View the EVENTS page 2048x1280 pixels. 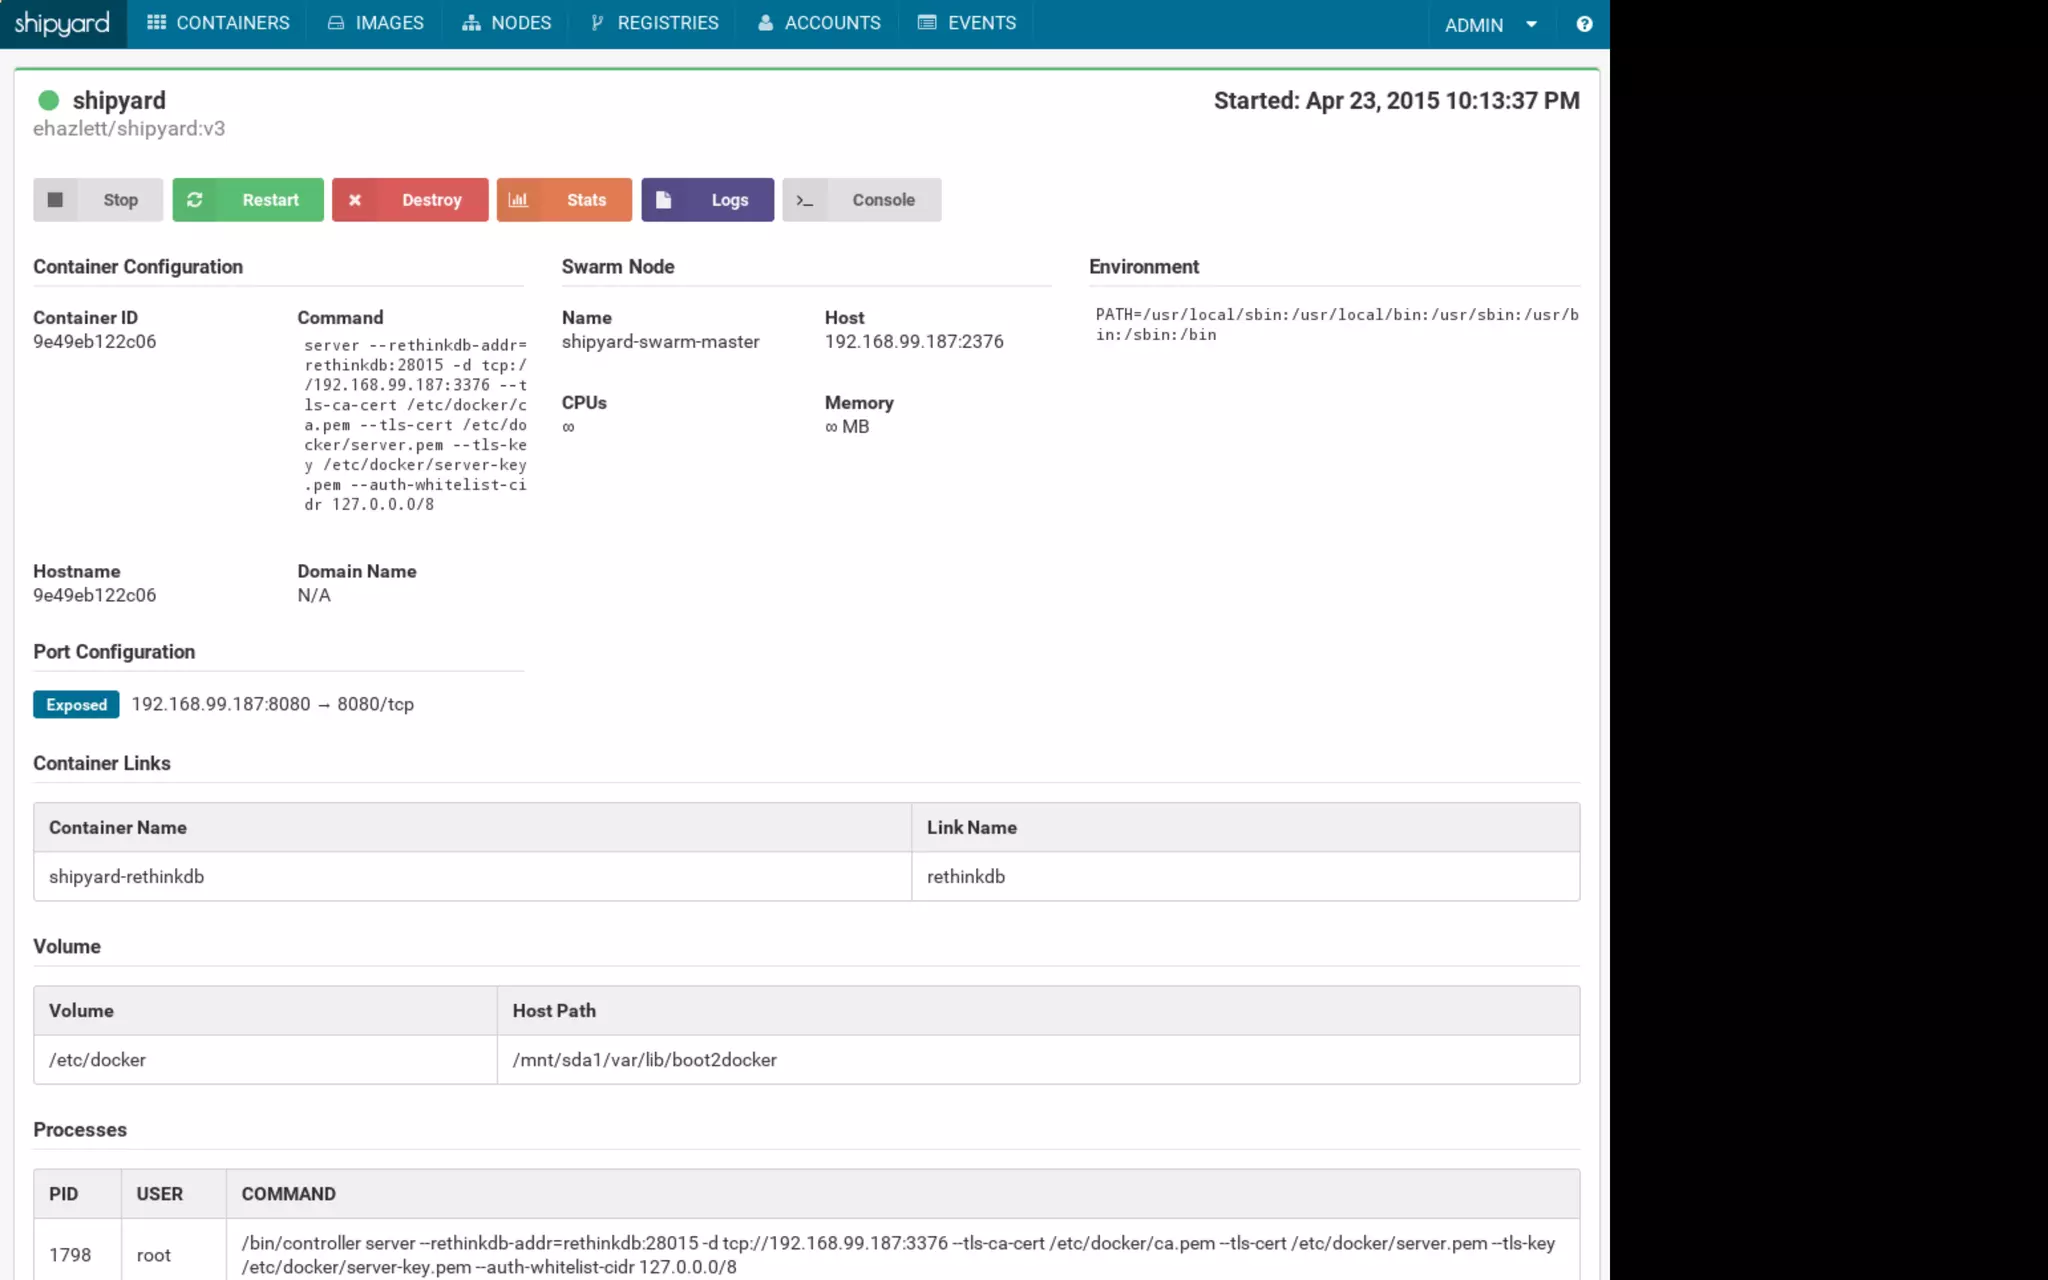(967, 23)
